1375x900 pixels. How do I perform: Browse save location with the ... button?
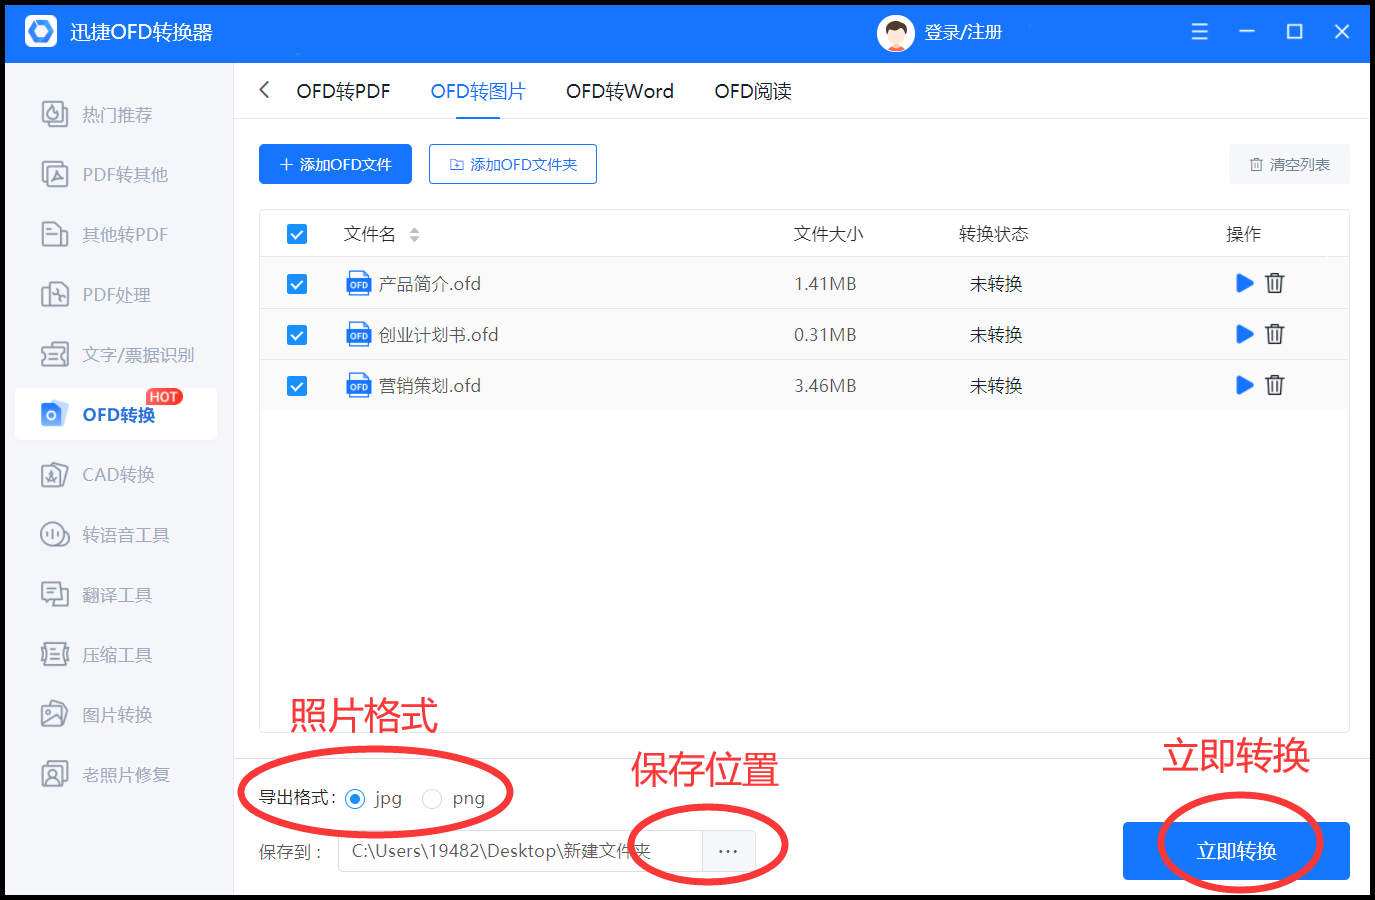(728, 851)
